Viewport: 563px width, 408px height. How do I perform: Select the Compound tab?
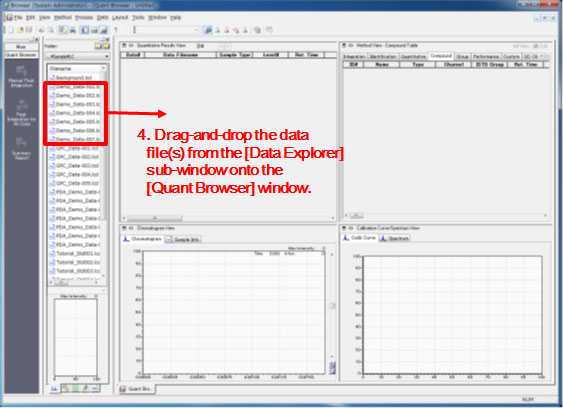click(x=441, y=56)
